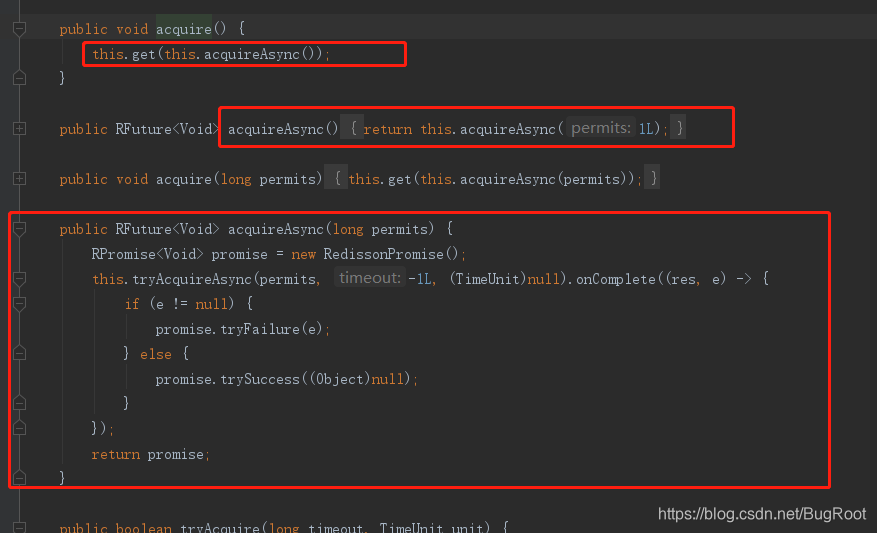
Task: Click the fold end marker beside '});'
Action: (x=19, y=428)
